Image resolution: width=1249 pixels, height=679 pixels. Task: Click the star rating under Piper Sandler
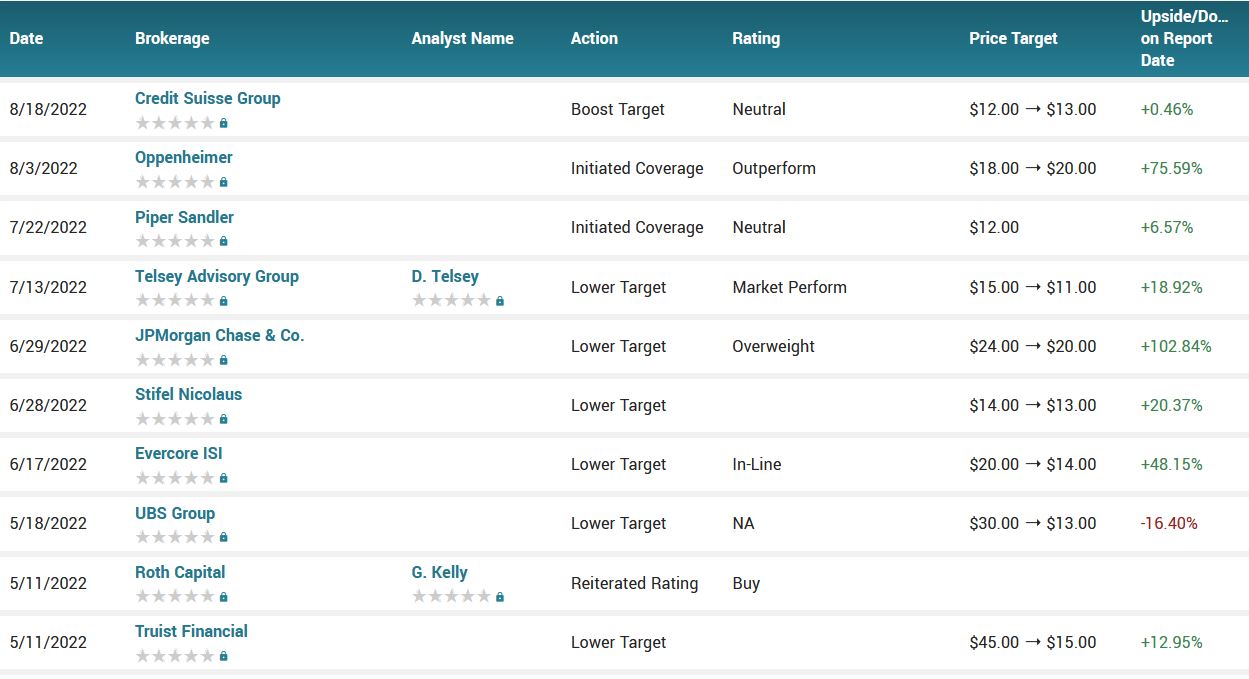pyautogui.click(x=175, y=241)
